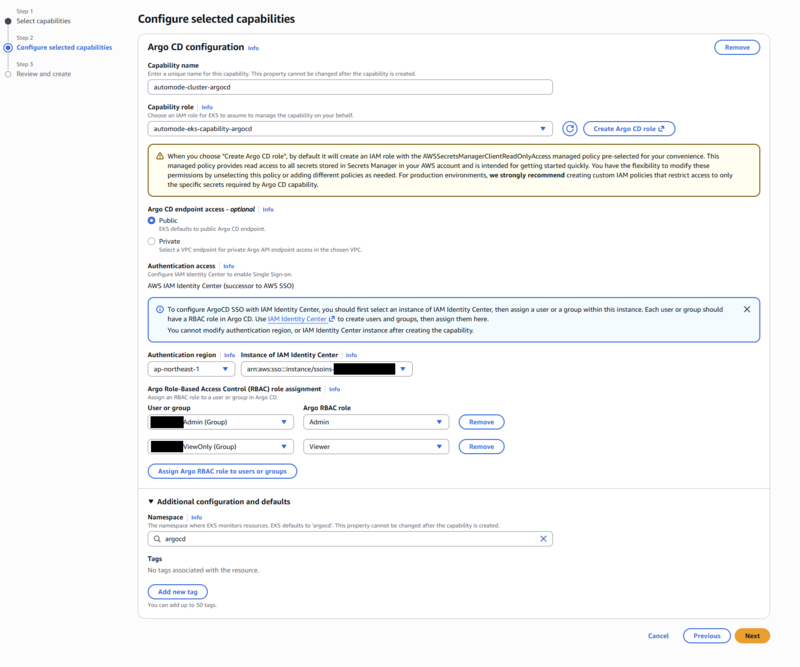Collapse Additional configuration and defaults section
The image size is (800, 667).
coord(219,502)
